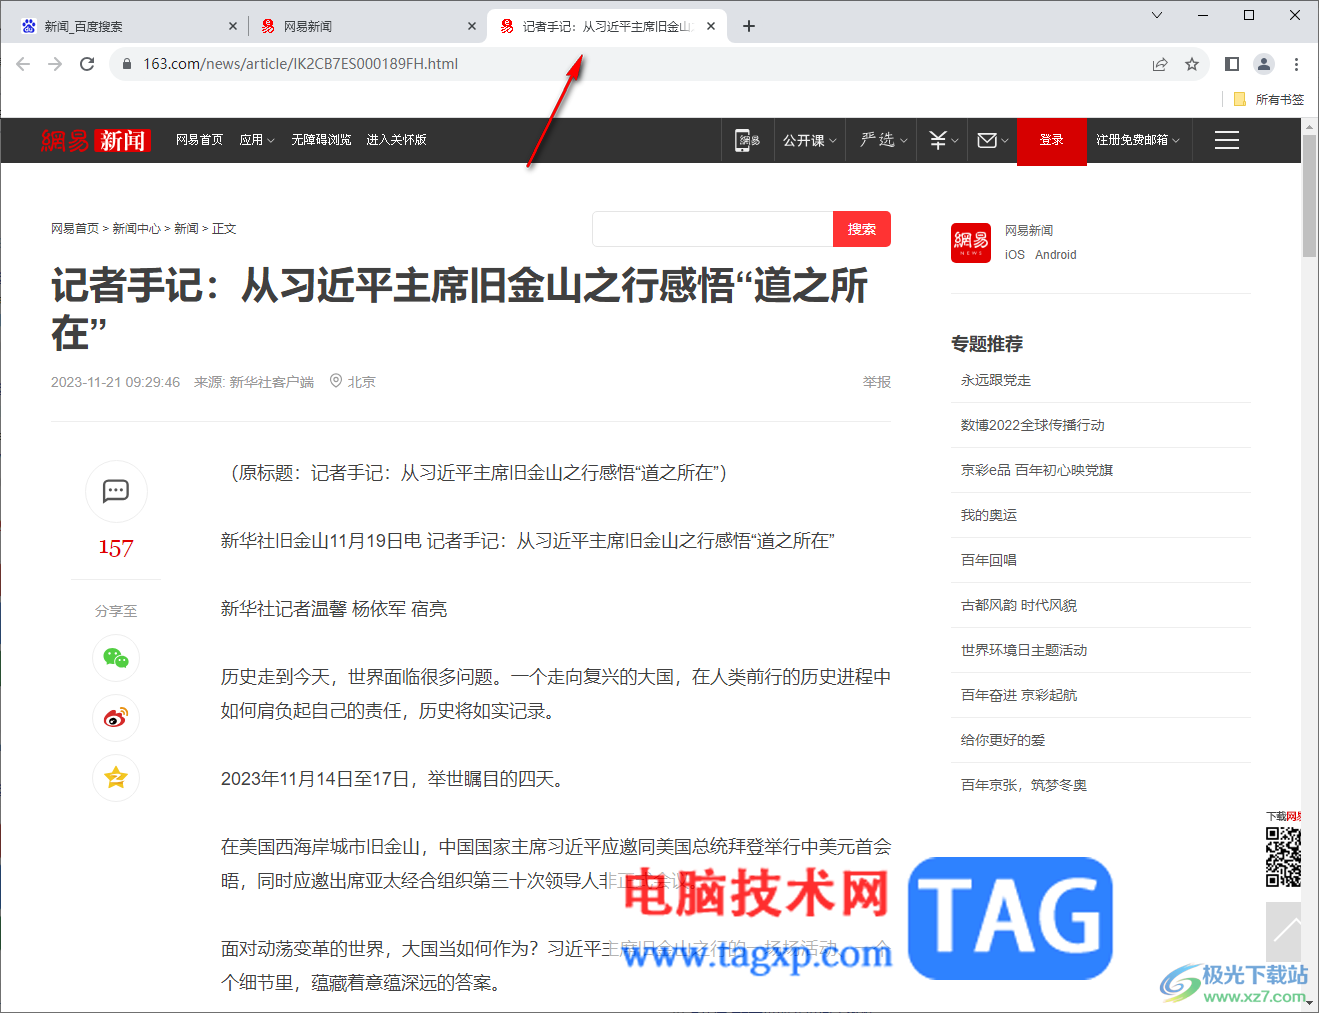Screen dimensions: 1319x1013
Task: Click 新闻首页 in the top navigation
Action: pyautogui.click(x=200, y=140)
